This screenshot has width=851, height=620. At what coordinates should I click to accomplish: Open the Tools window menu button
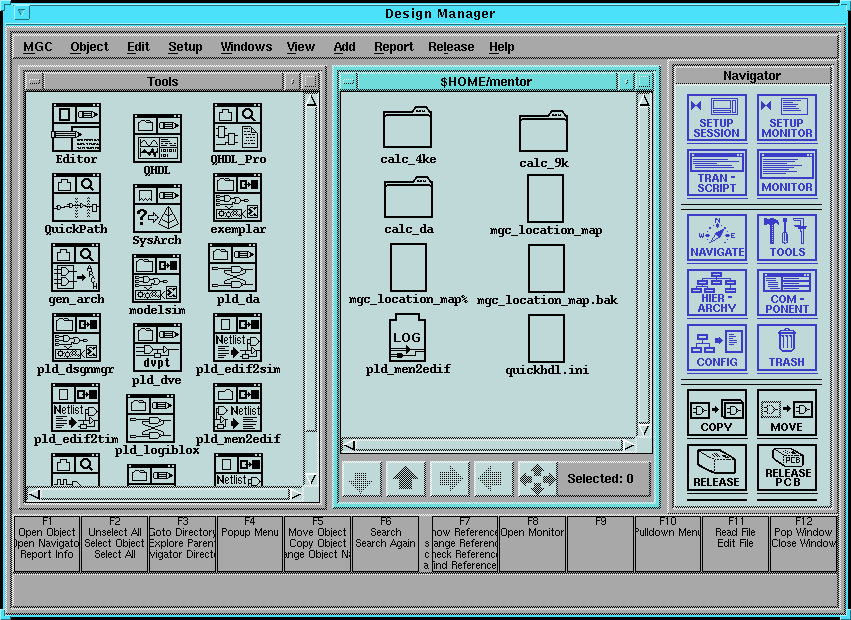click(x=34, y=81)
